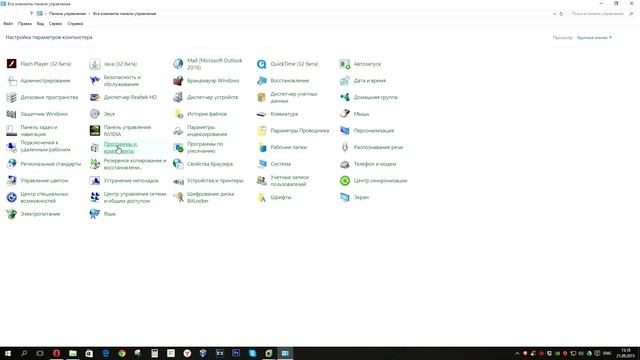The image size is (640, 360).
Task: Open the Экран display icon
Action: pyautogui.click(x=344, y=197)
